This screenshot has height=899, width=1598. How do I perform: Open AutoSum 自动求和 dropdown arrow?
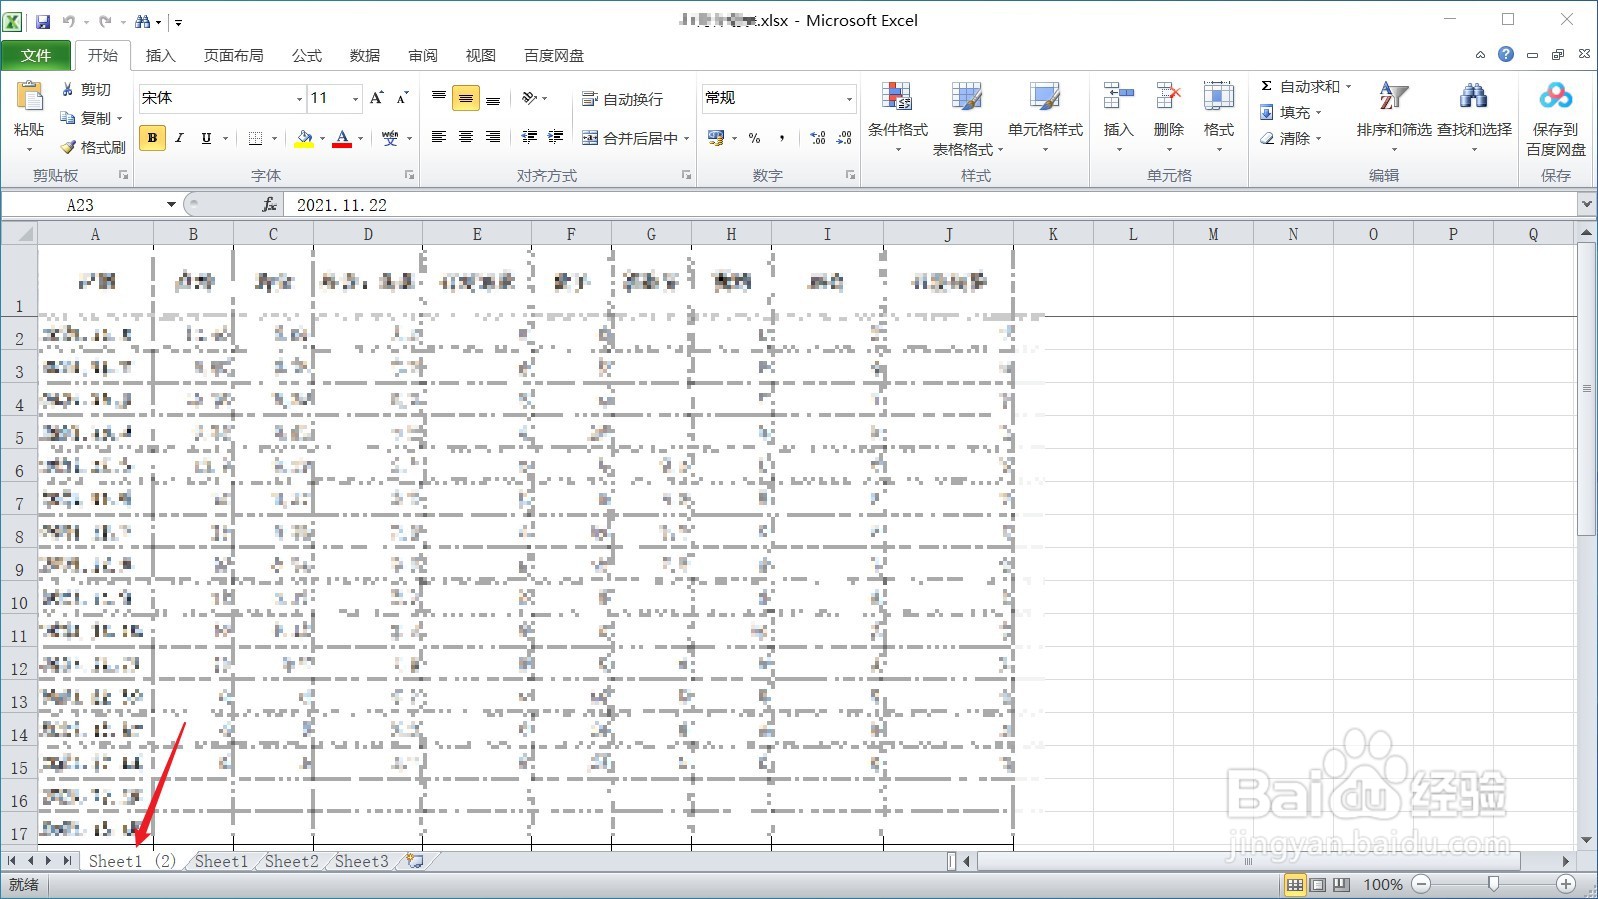(x=1348, y=87)
